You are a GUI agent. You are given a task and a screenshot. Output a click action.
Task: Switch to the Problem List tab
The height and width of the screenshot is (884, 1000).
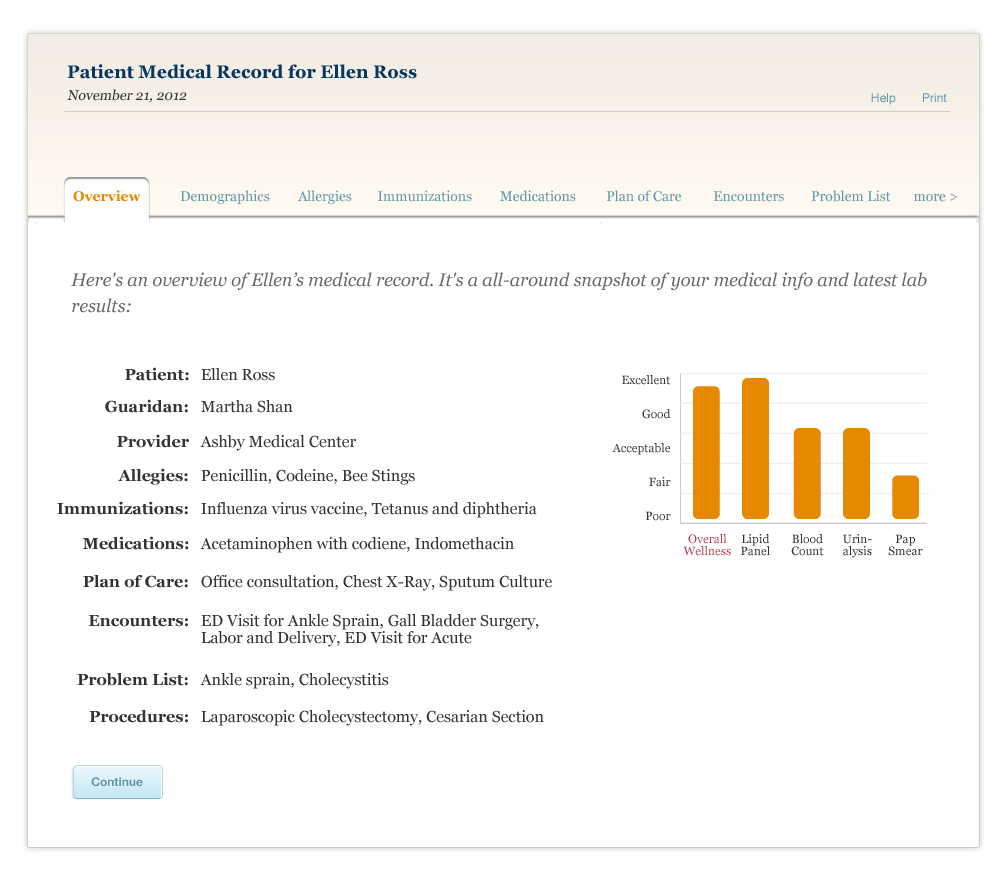click(x=850, y=196)
